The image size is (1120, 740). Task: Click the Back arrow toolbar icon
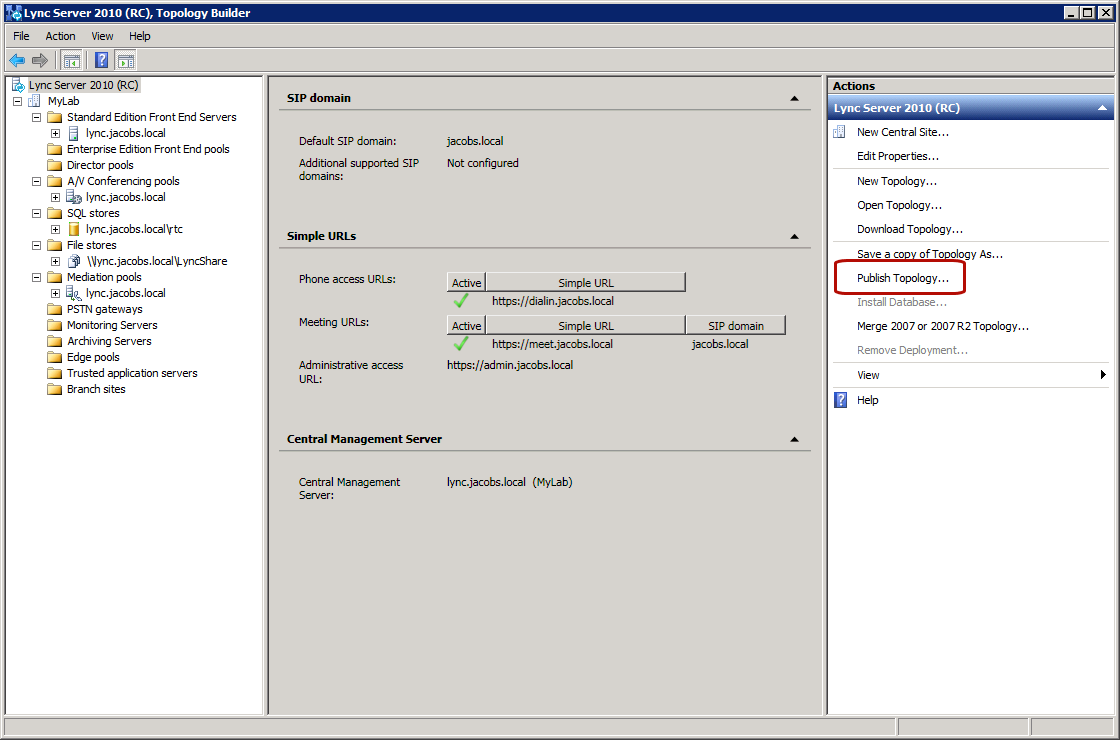click(17, 61)
